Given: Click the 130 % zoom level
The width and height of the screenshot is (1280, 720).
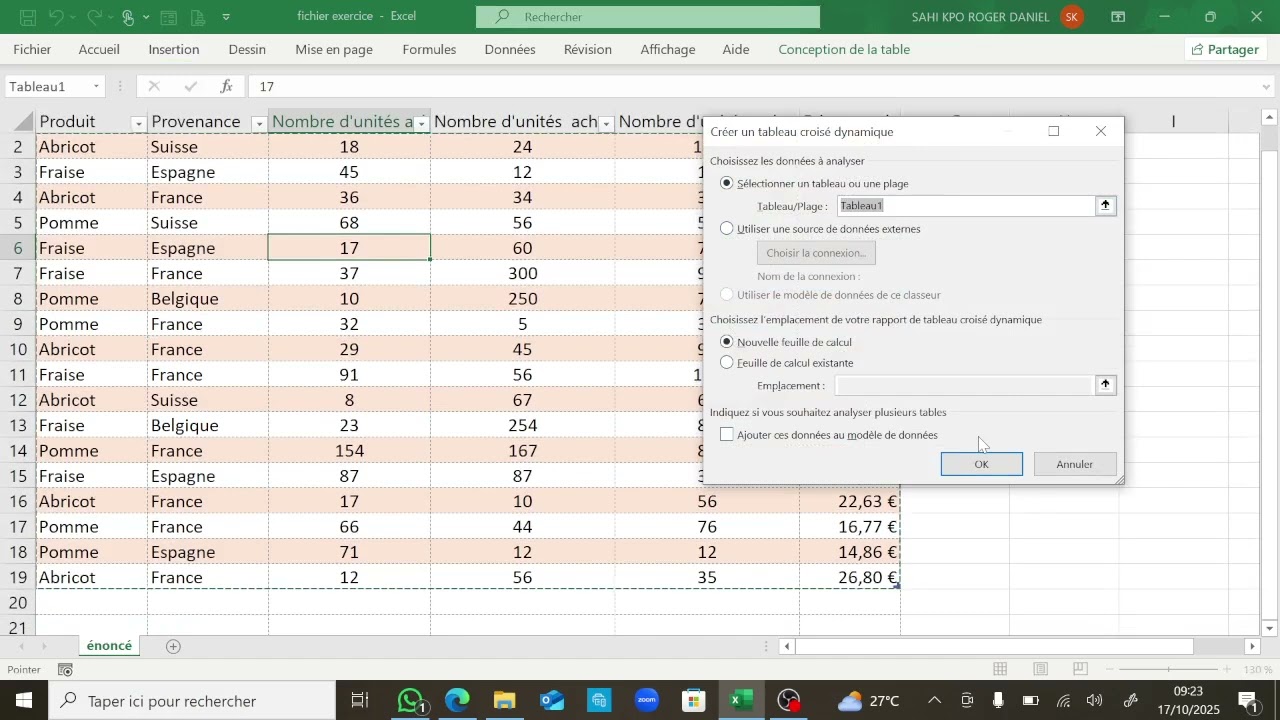Looking at the screenshot, I should [1256, 669].
